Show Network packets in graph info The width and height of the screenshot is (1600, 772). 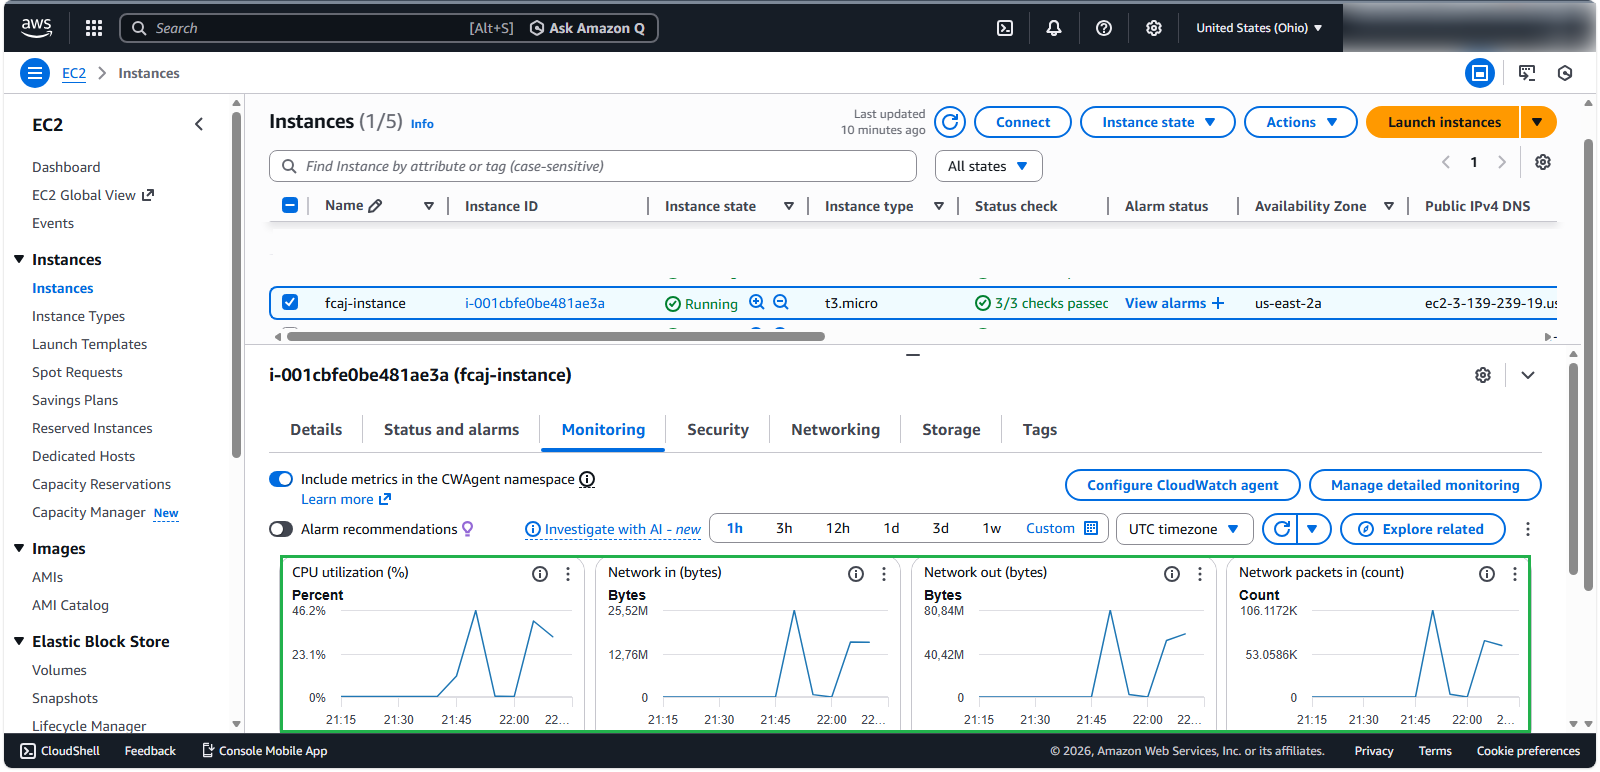(x=1487, y=574)
